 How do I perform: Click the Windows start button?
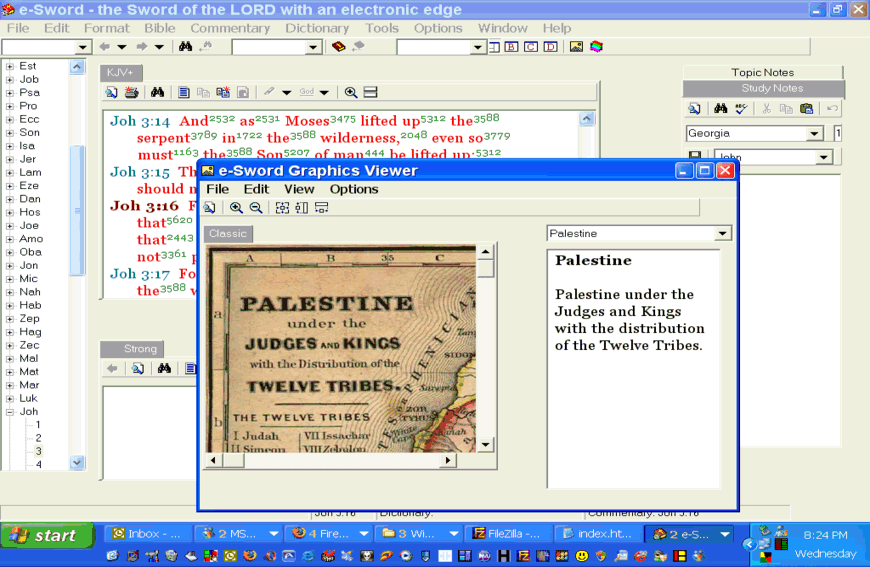48,535
